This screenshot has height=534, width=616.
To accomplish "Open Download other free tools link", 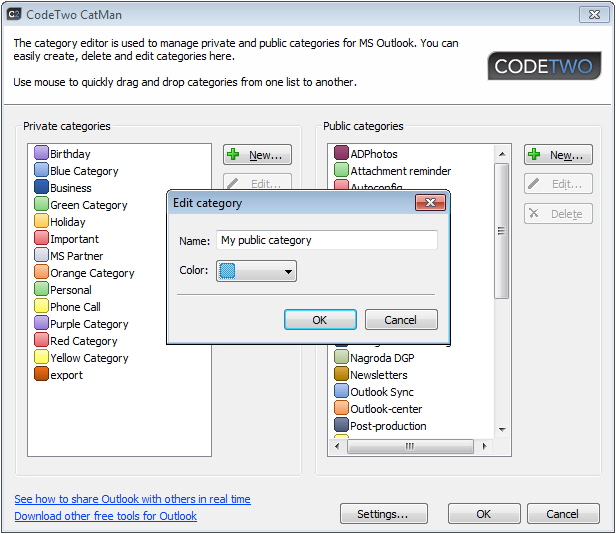I will click(105, 516).
